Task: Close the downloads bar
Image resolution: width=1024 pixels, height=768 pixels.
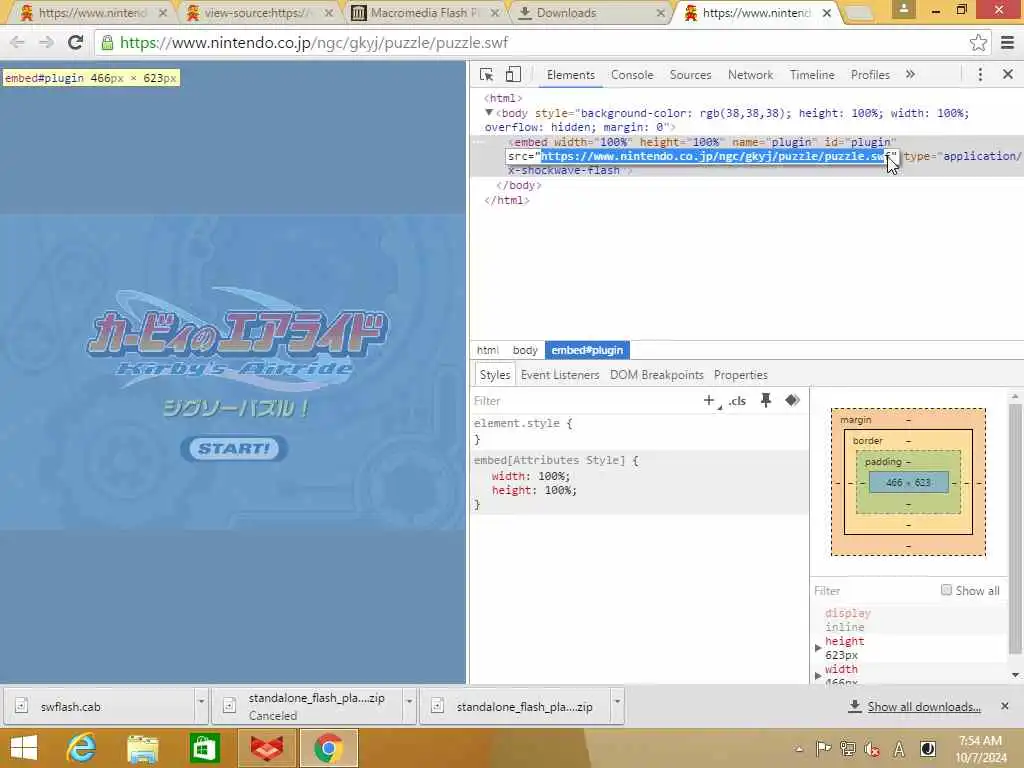Action: click(1004, 706)
